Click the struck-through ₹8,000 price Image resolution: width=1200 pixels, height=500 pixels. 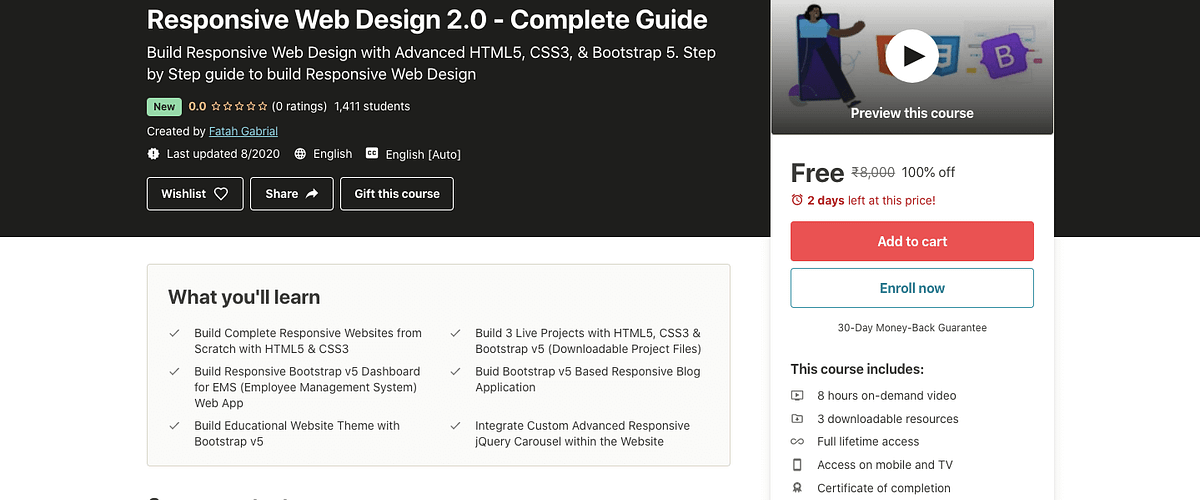[x=873, y=172]
